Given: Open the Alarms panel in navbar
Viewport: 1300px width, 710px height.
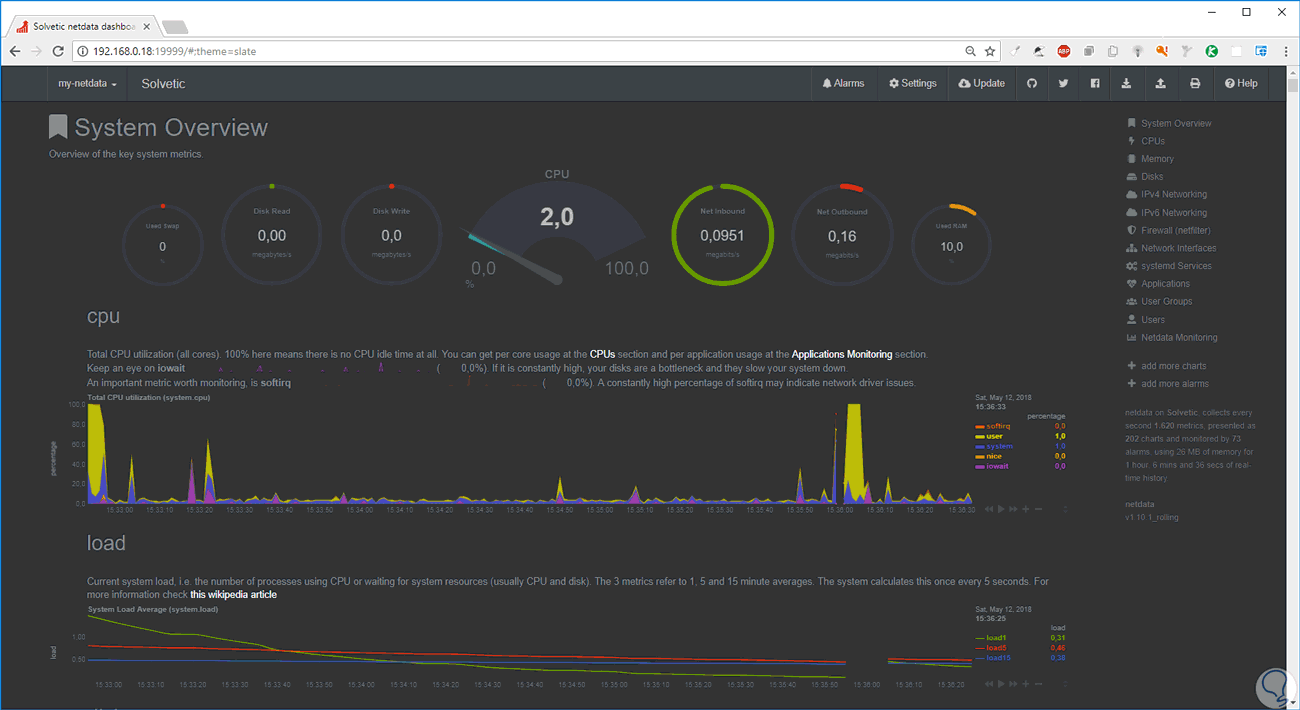Looking at the screenshot, I should 843,84.
